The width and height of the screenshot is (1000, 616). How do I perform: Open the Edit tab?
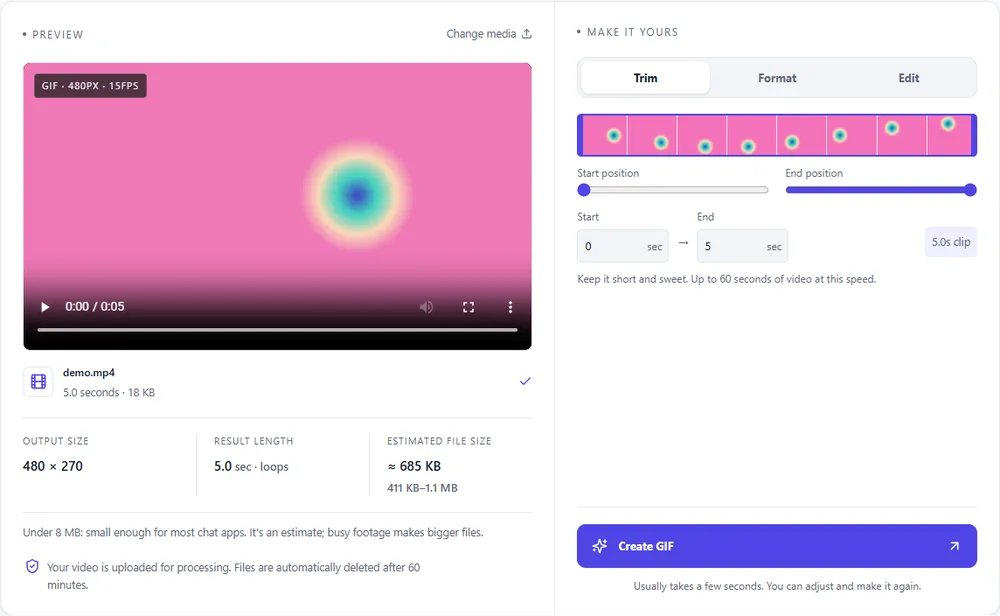[908, 78]
